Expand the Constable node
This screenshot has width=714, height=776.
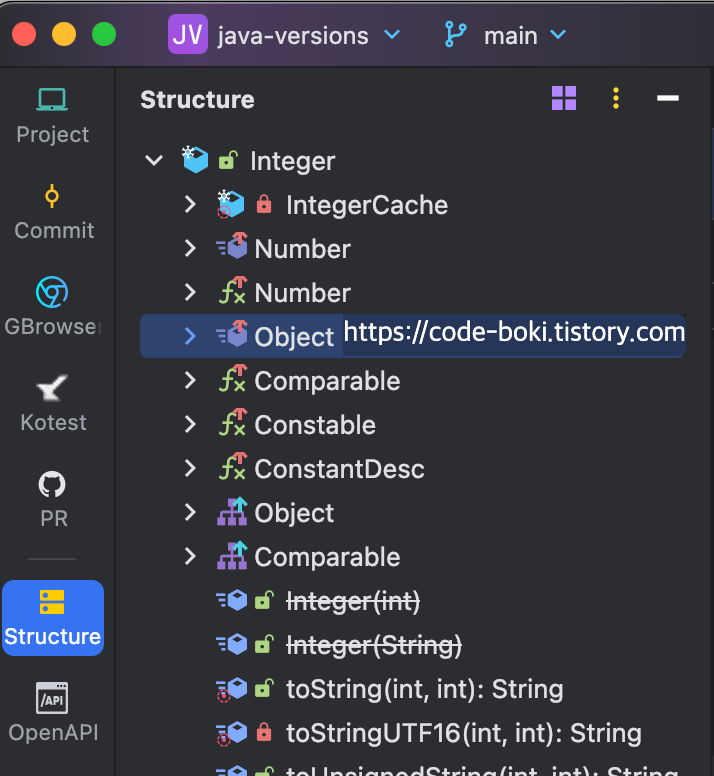(190, 425)
